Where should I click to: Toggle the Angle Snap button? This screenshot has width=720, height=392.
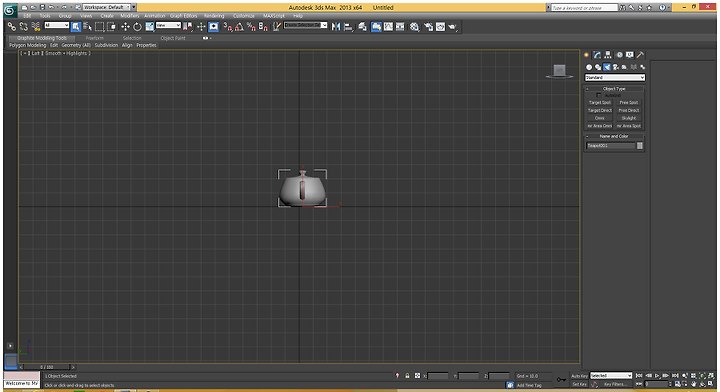click(239, 27)
